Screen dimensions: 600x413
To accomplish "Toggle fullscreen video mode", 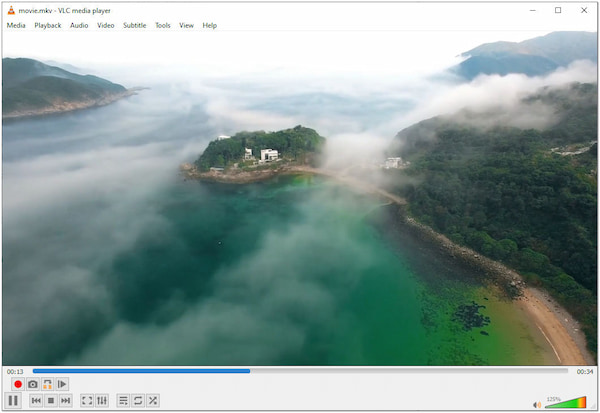I will click(x=87, y=400).
